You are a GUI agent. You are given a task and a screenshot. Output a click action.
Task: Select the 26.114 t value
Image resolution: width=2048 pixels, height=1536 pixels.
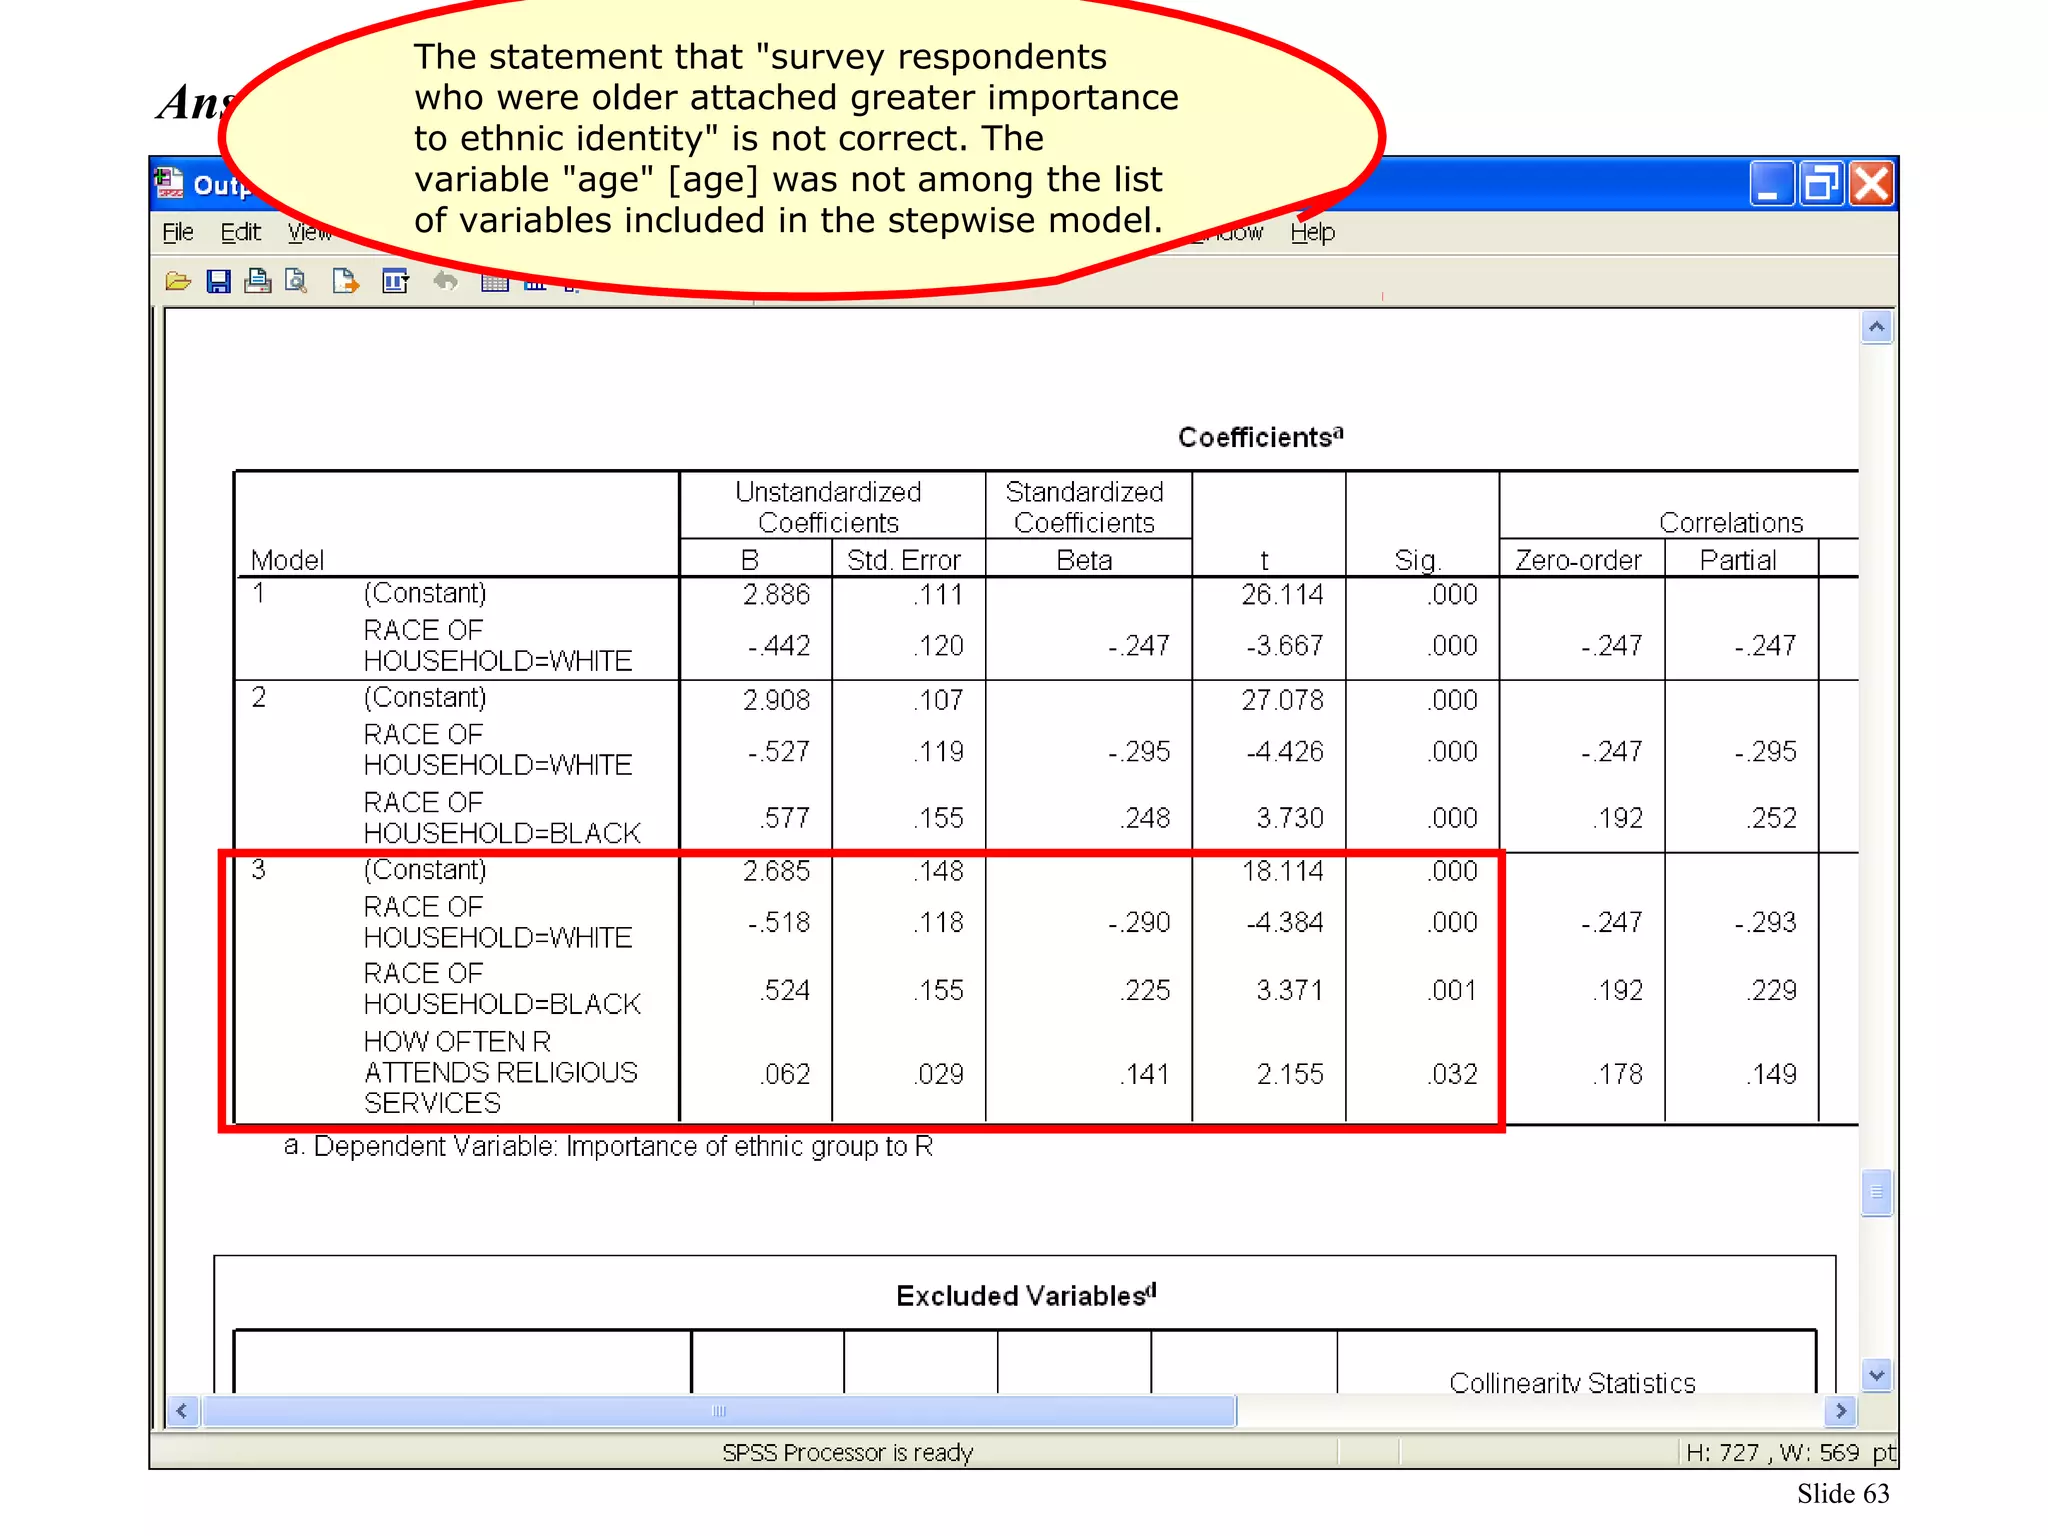[x=1282, y=595]
